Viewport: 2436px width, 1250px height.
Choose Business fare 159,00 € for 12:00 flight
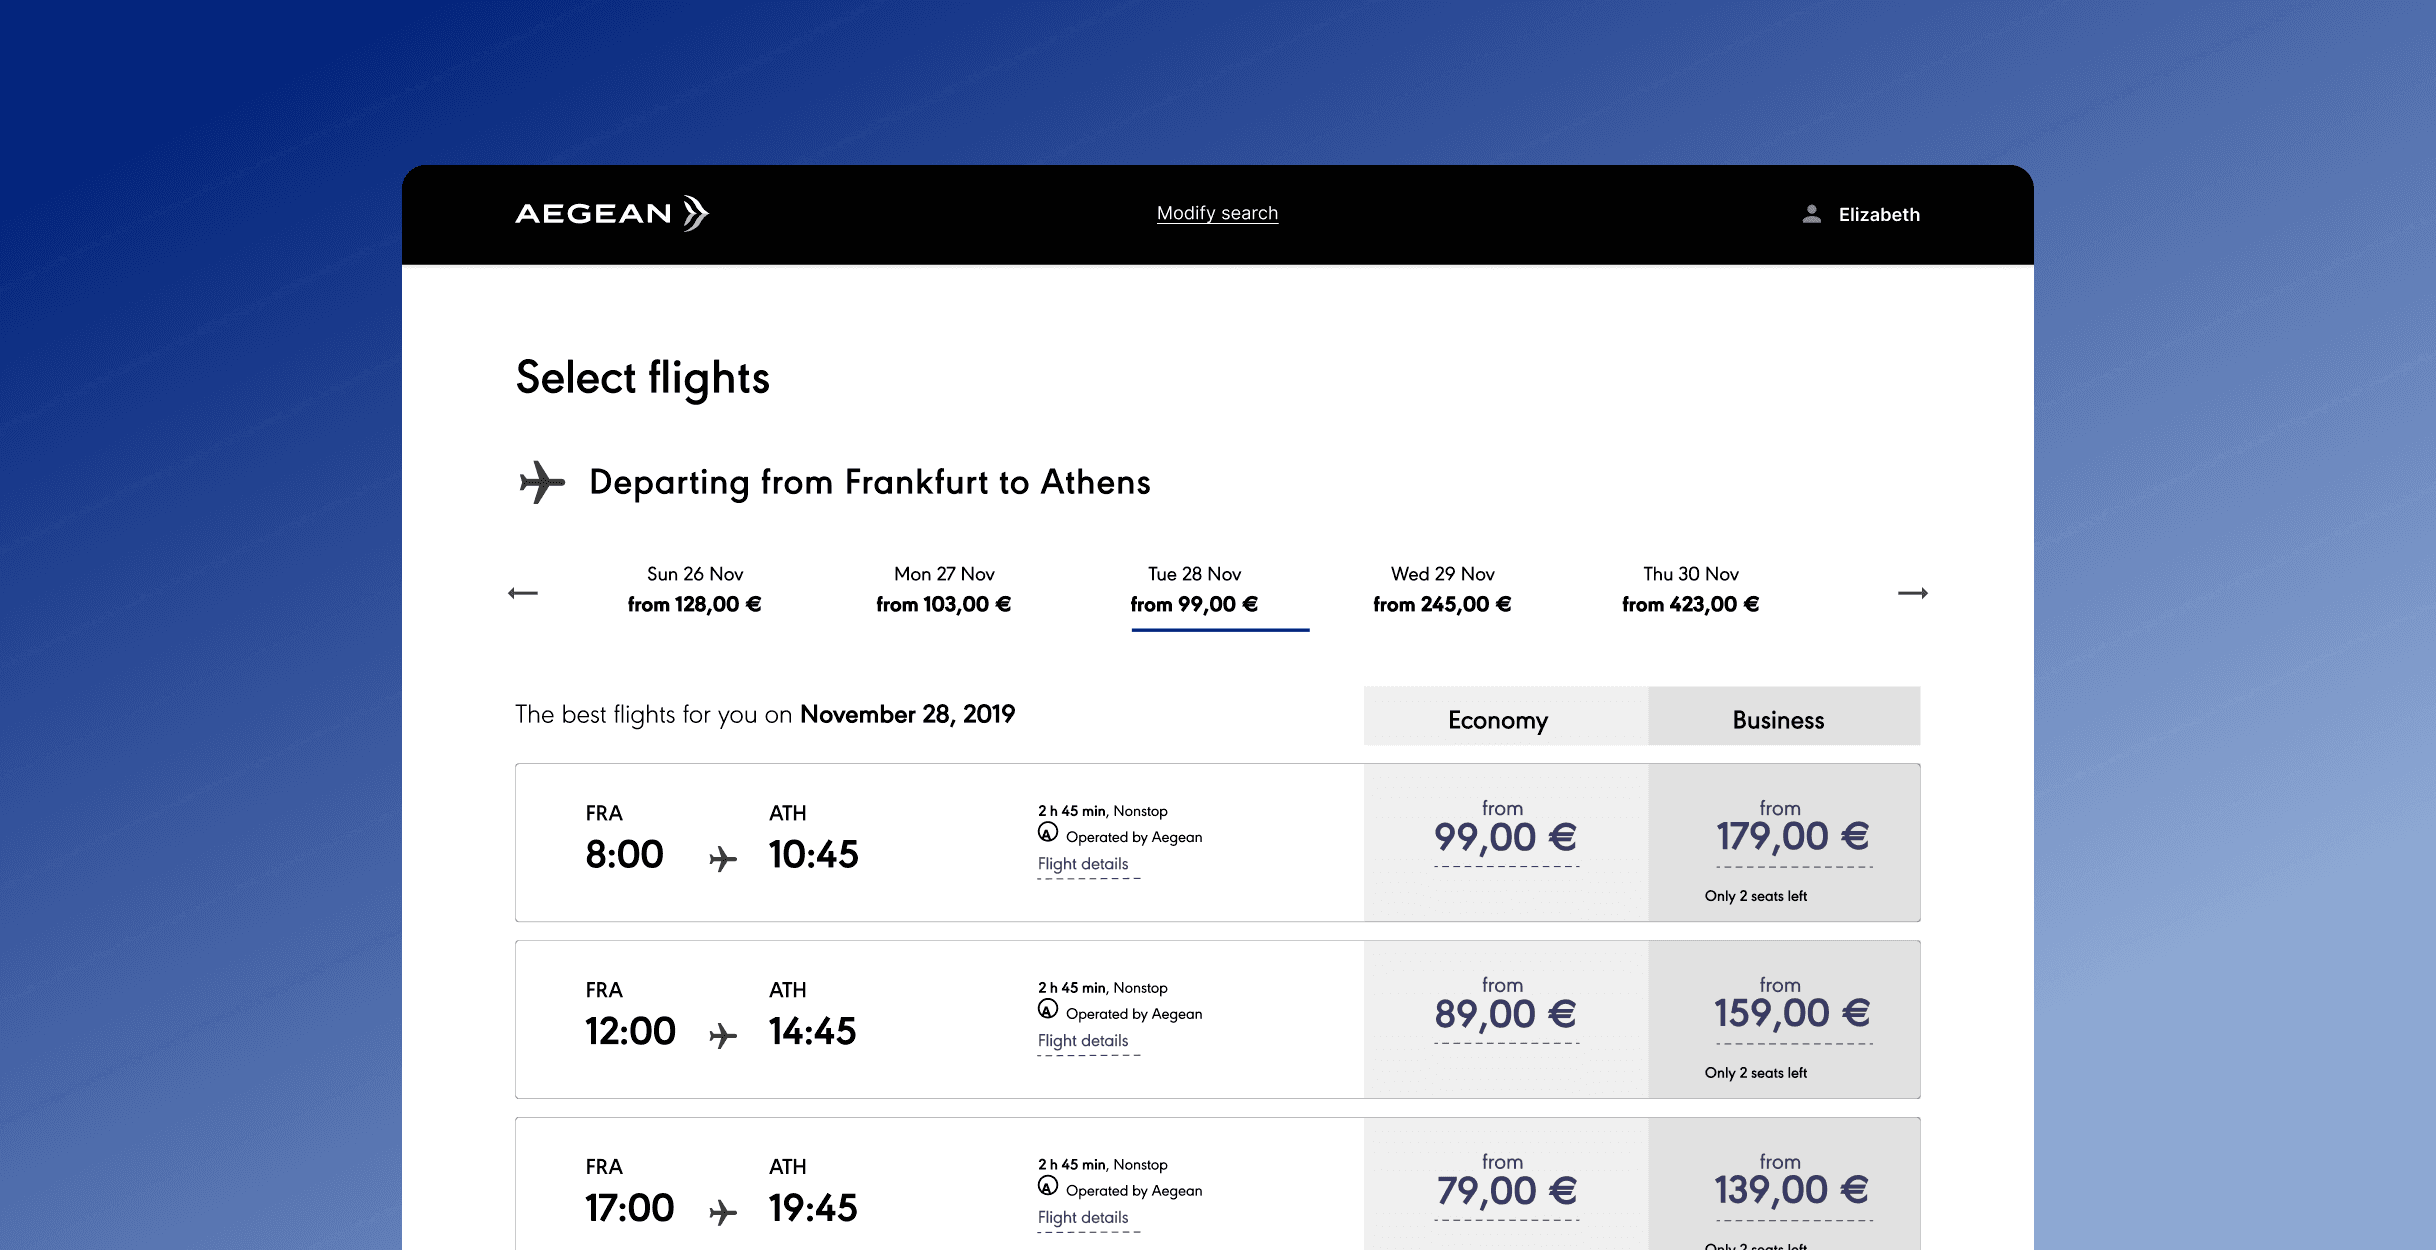coord(1791,1014)
